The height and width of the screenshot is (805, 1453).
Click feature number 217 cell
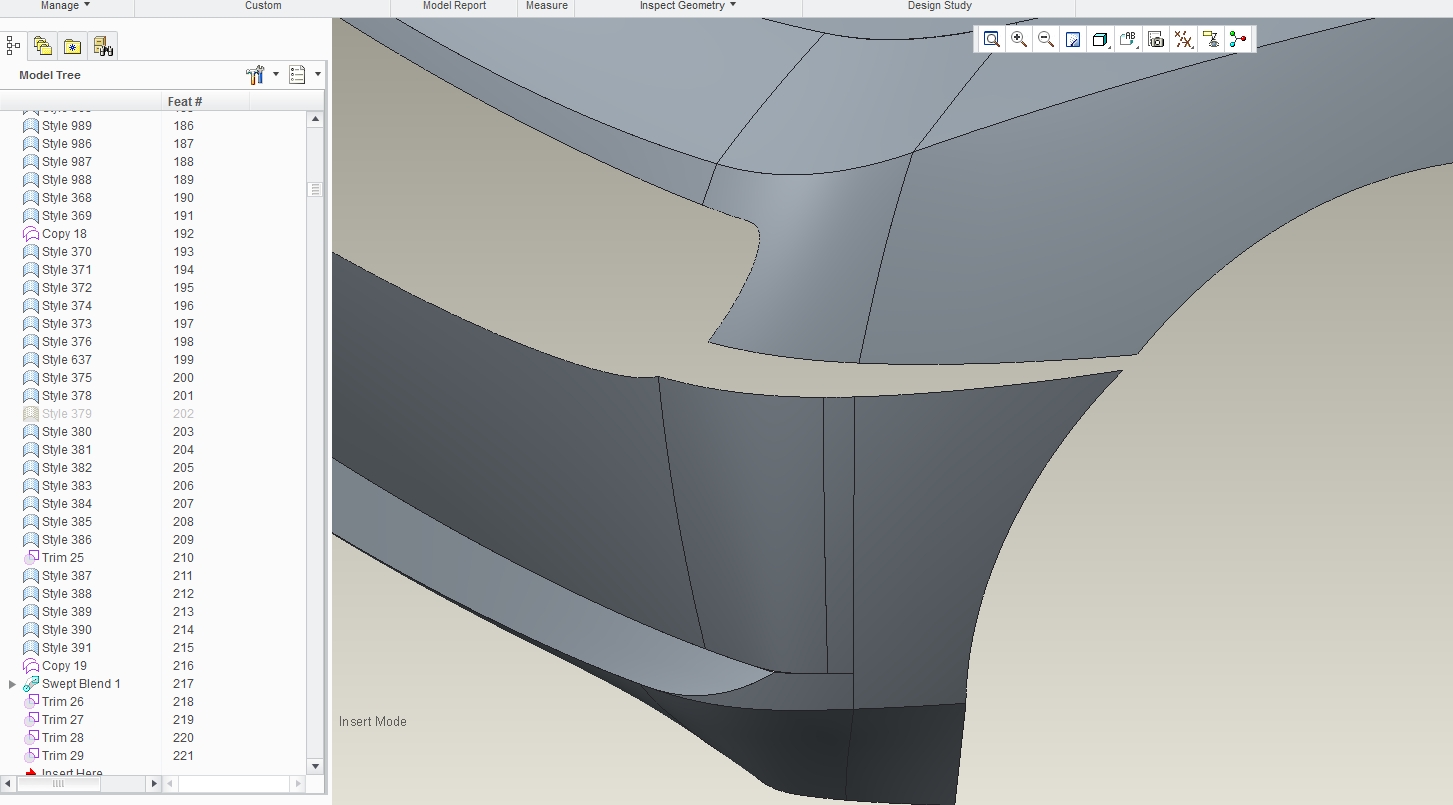tap(183, 684)
